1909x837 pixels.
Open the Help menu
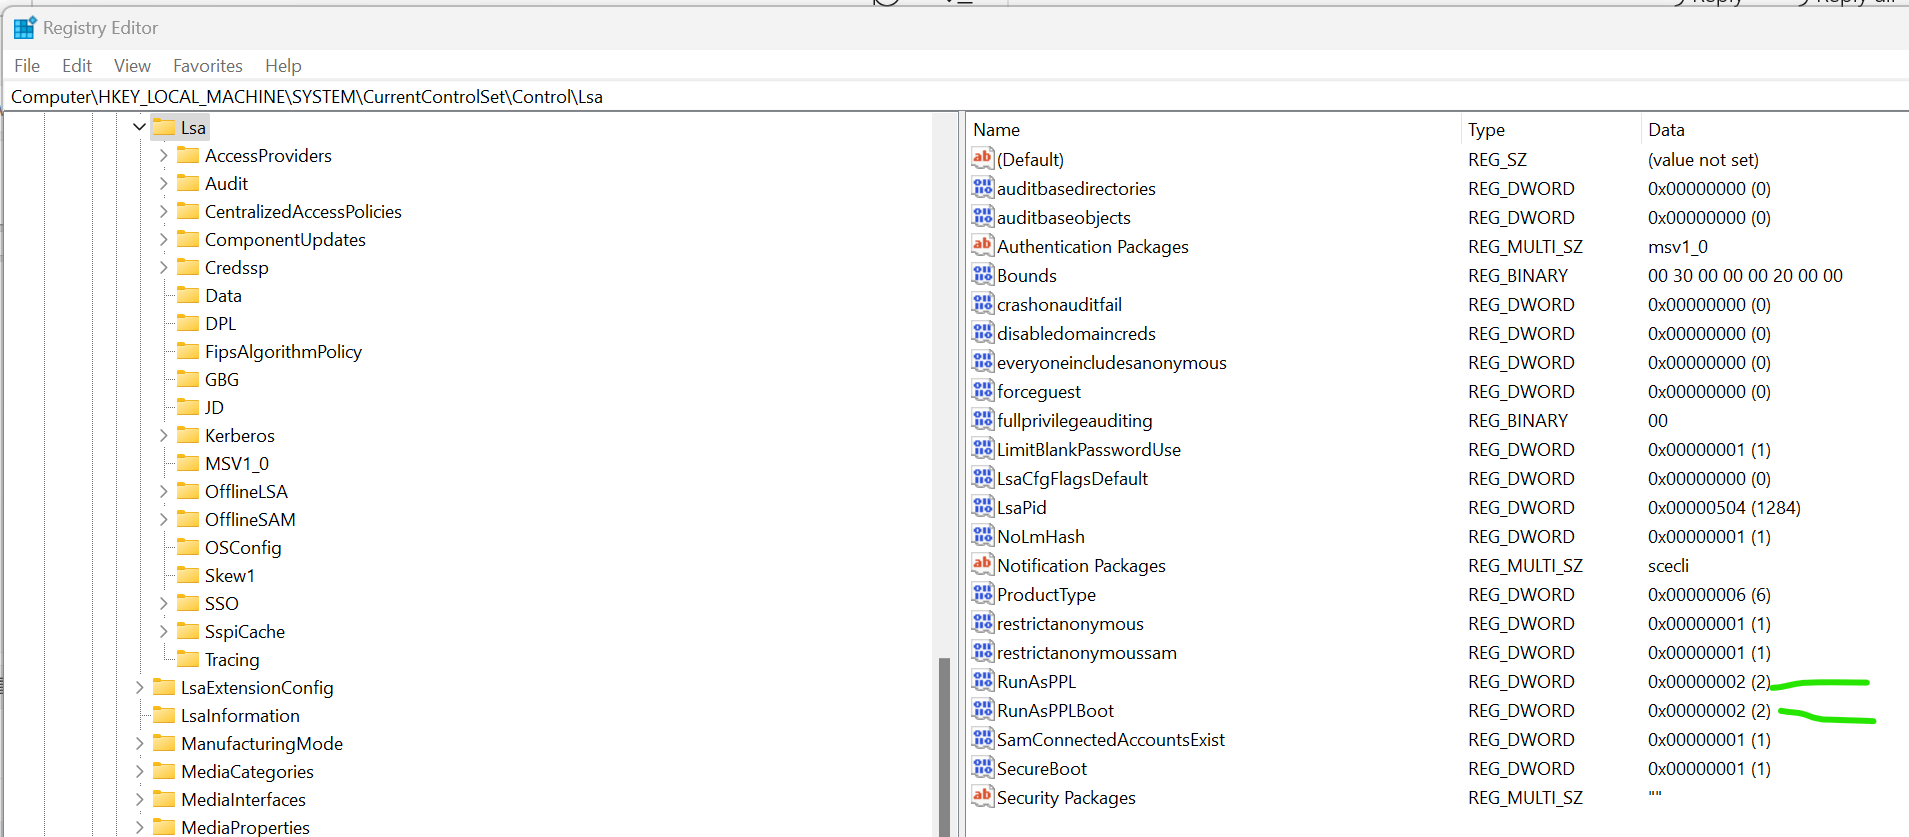(283, 65)
